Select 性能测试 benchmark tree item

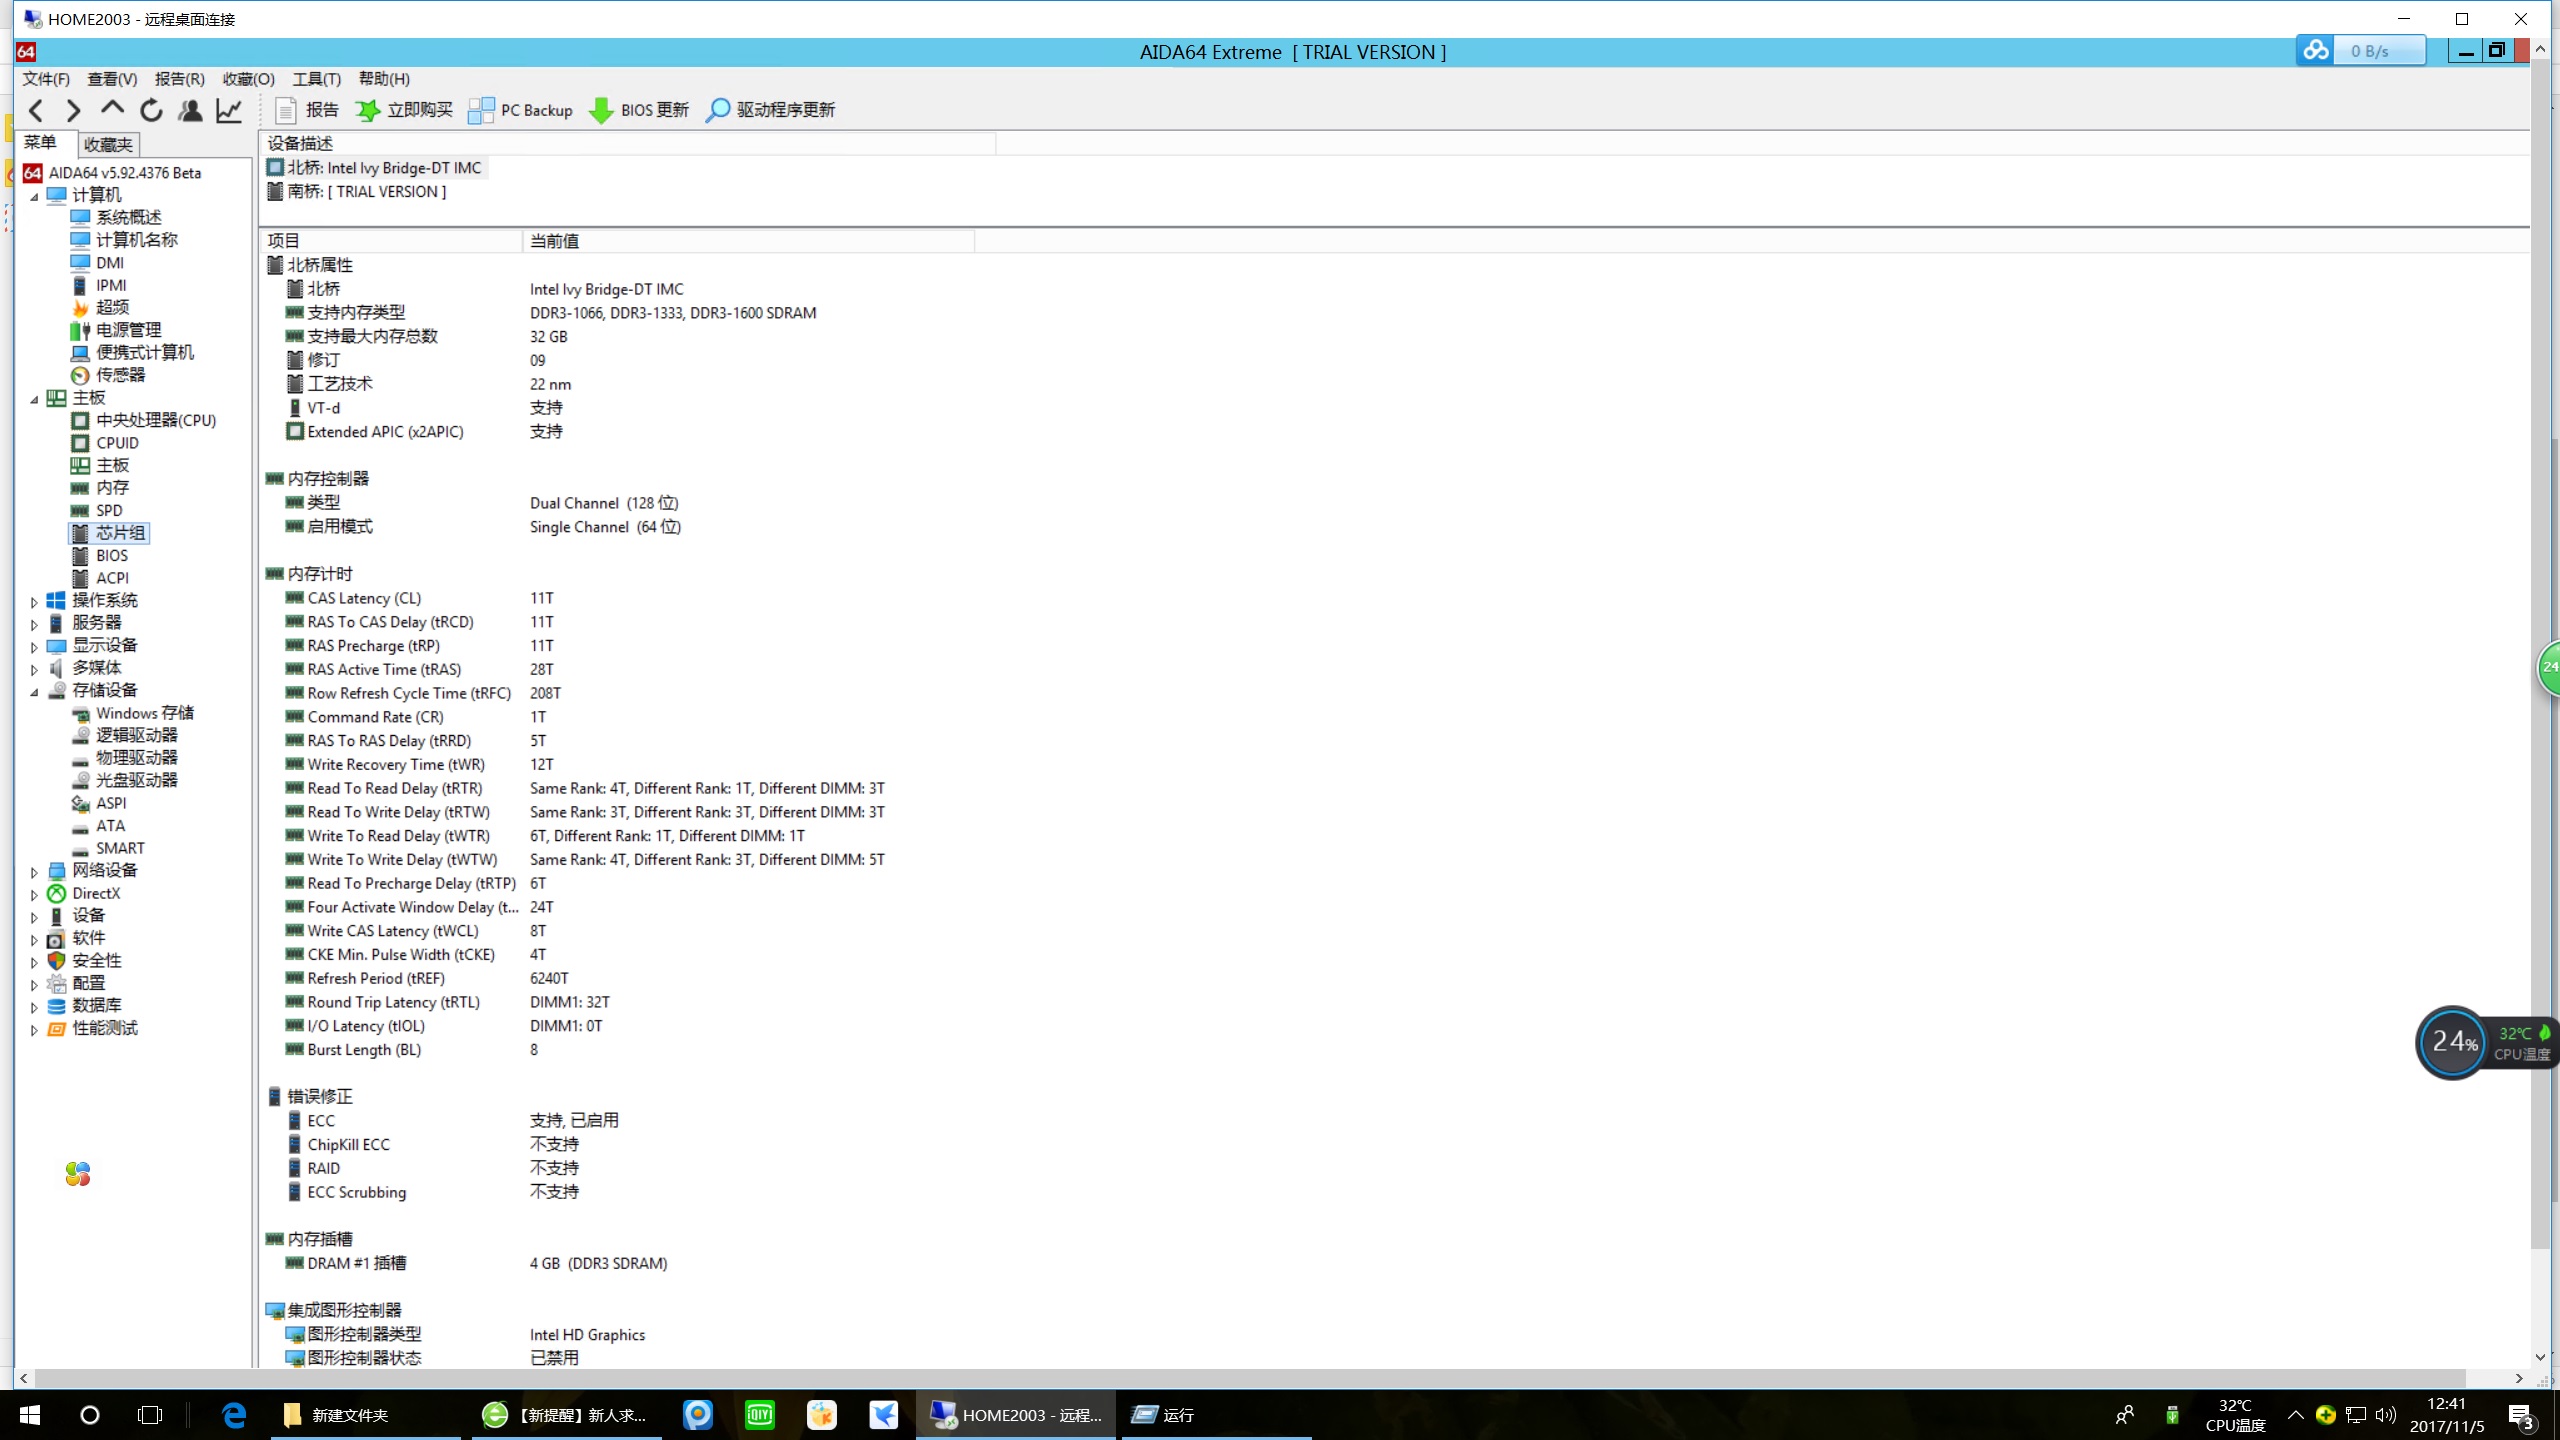(x=104, y=1028)
